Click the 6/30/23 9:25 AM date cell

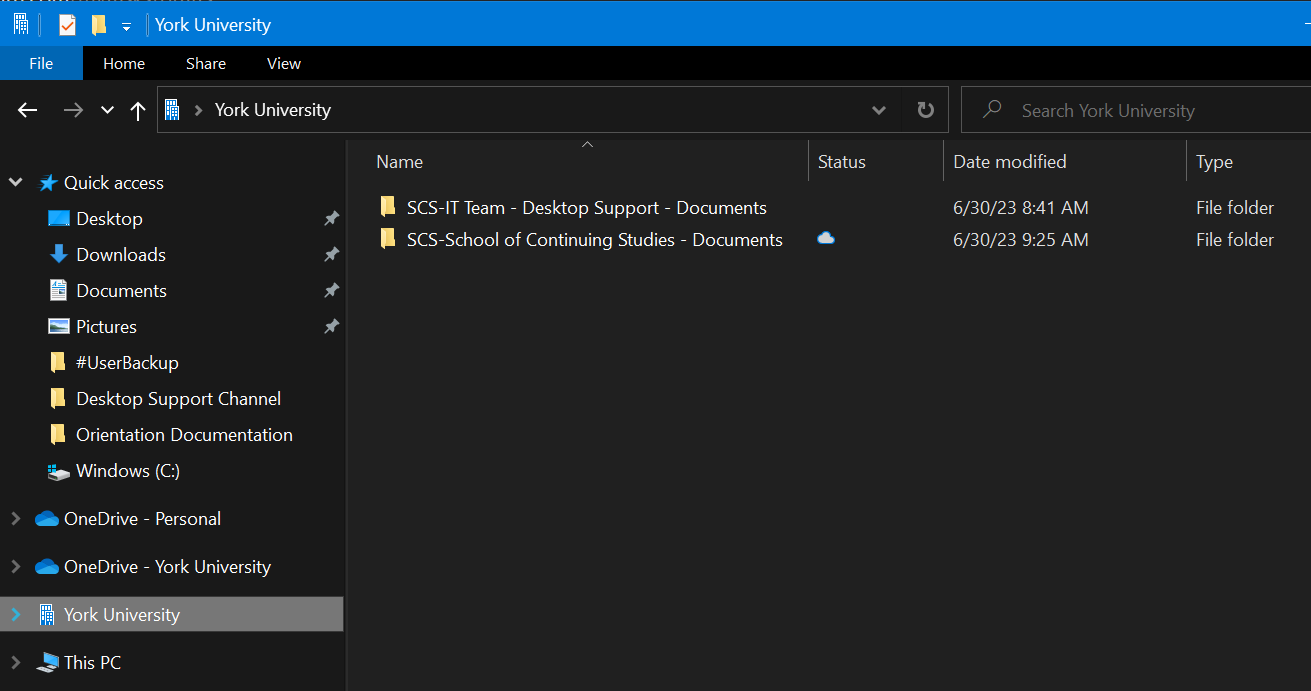[1021, 240]
